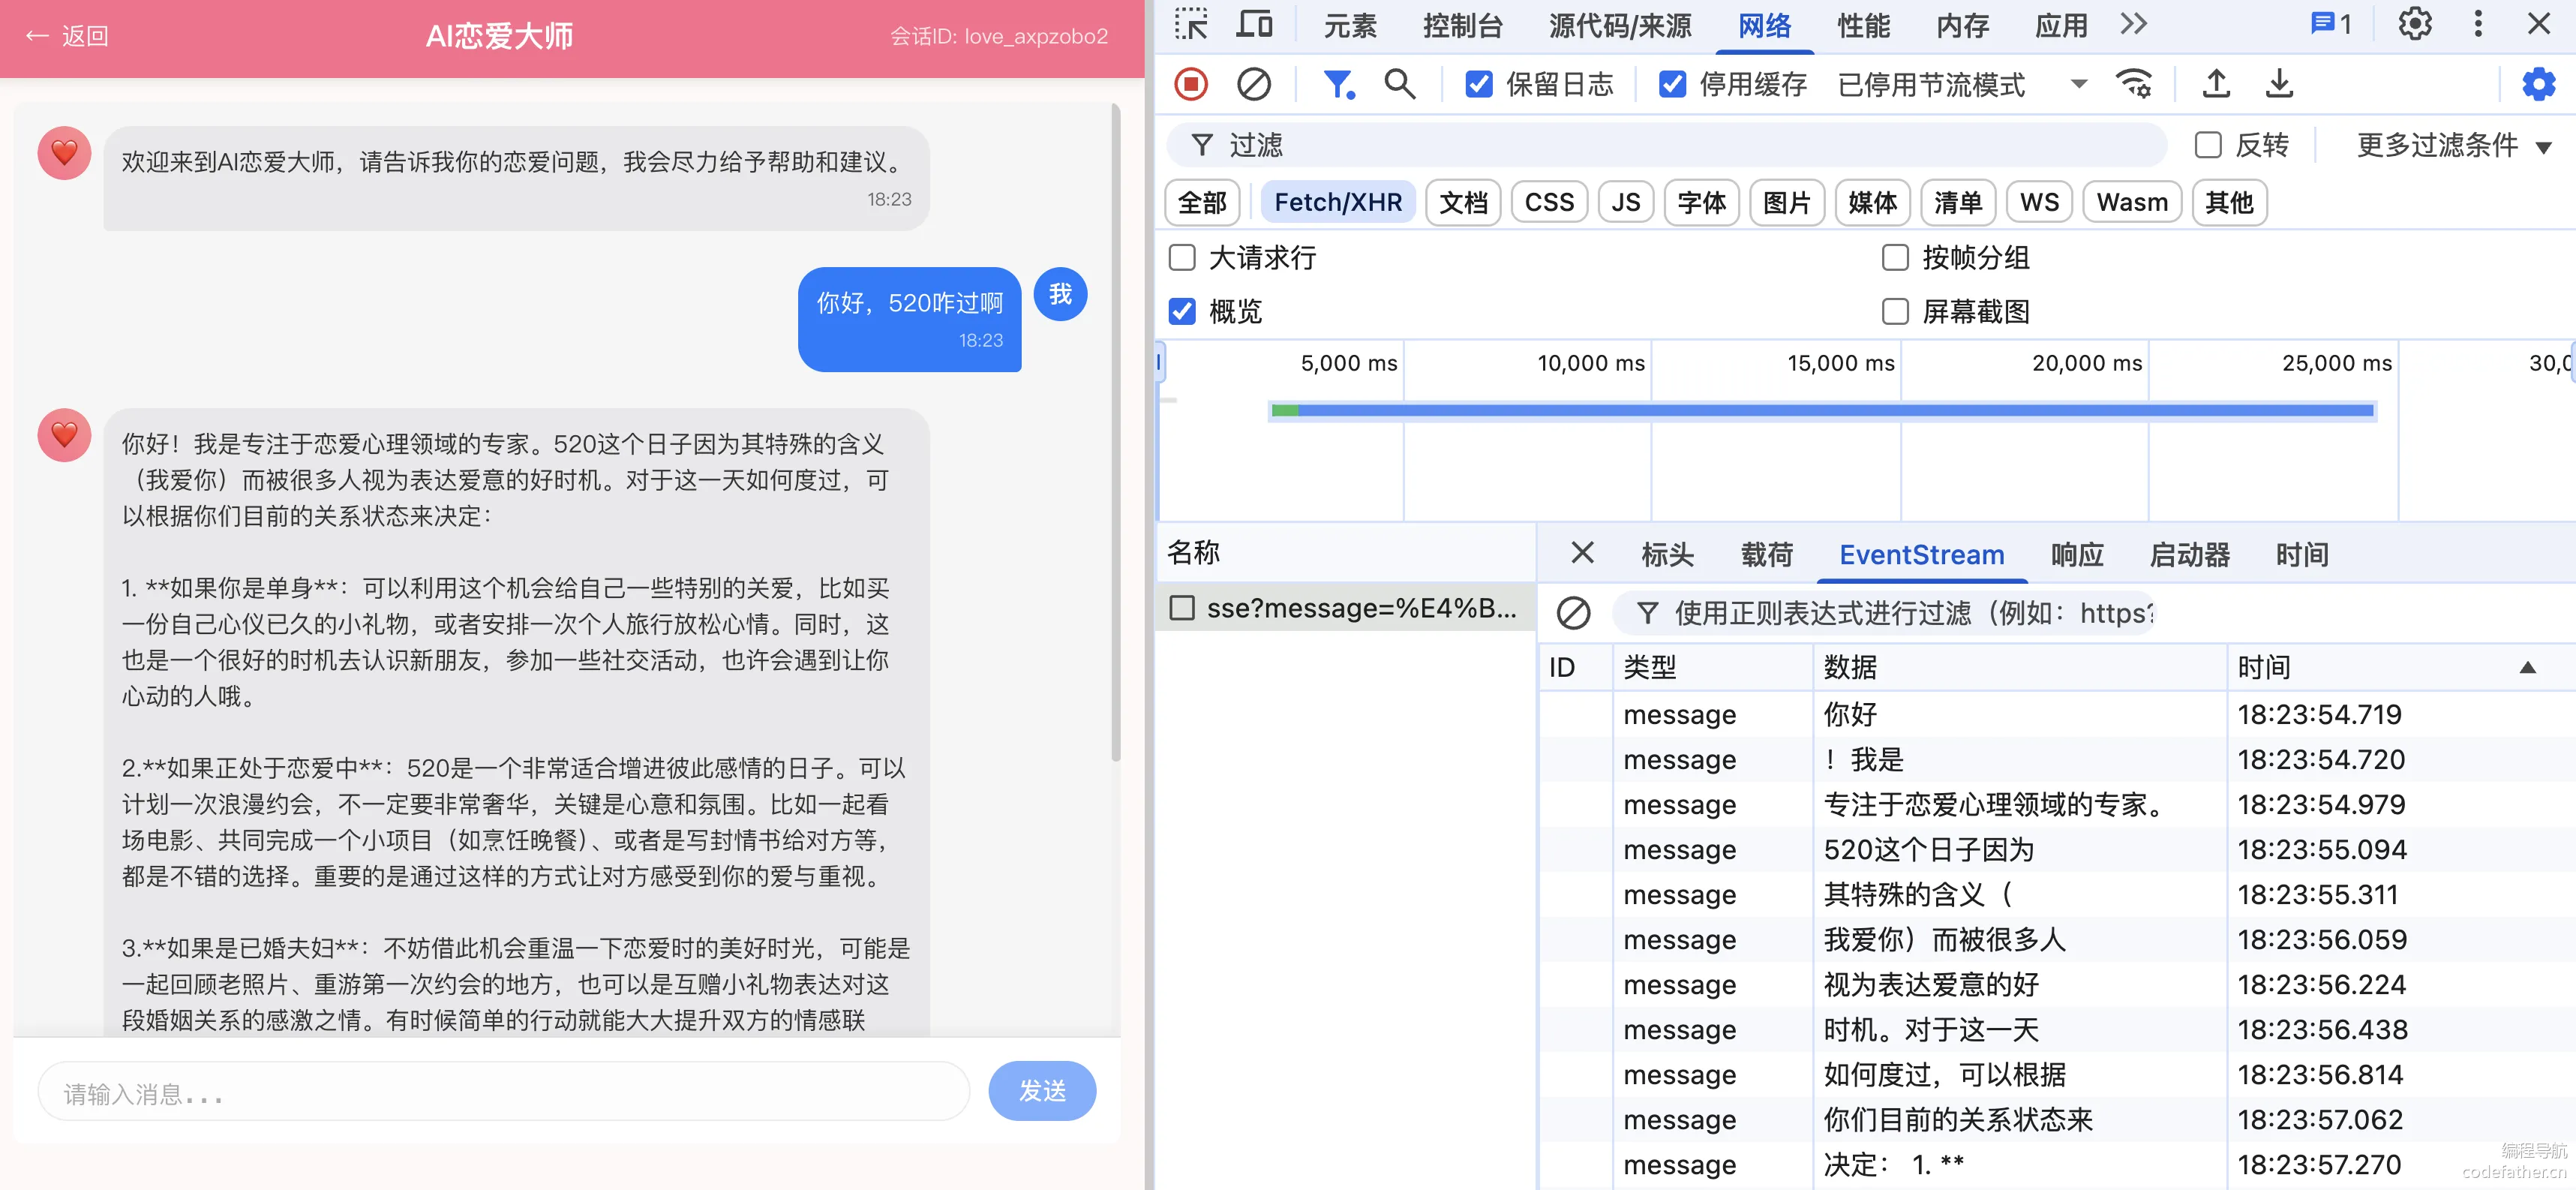Click the heart avatar beside the 520 reply
The image size is (2576, 1190).
click(64, 435)
